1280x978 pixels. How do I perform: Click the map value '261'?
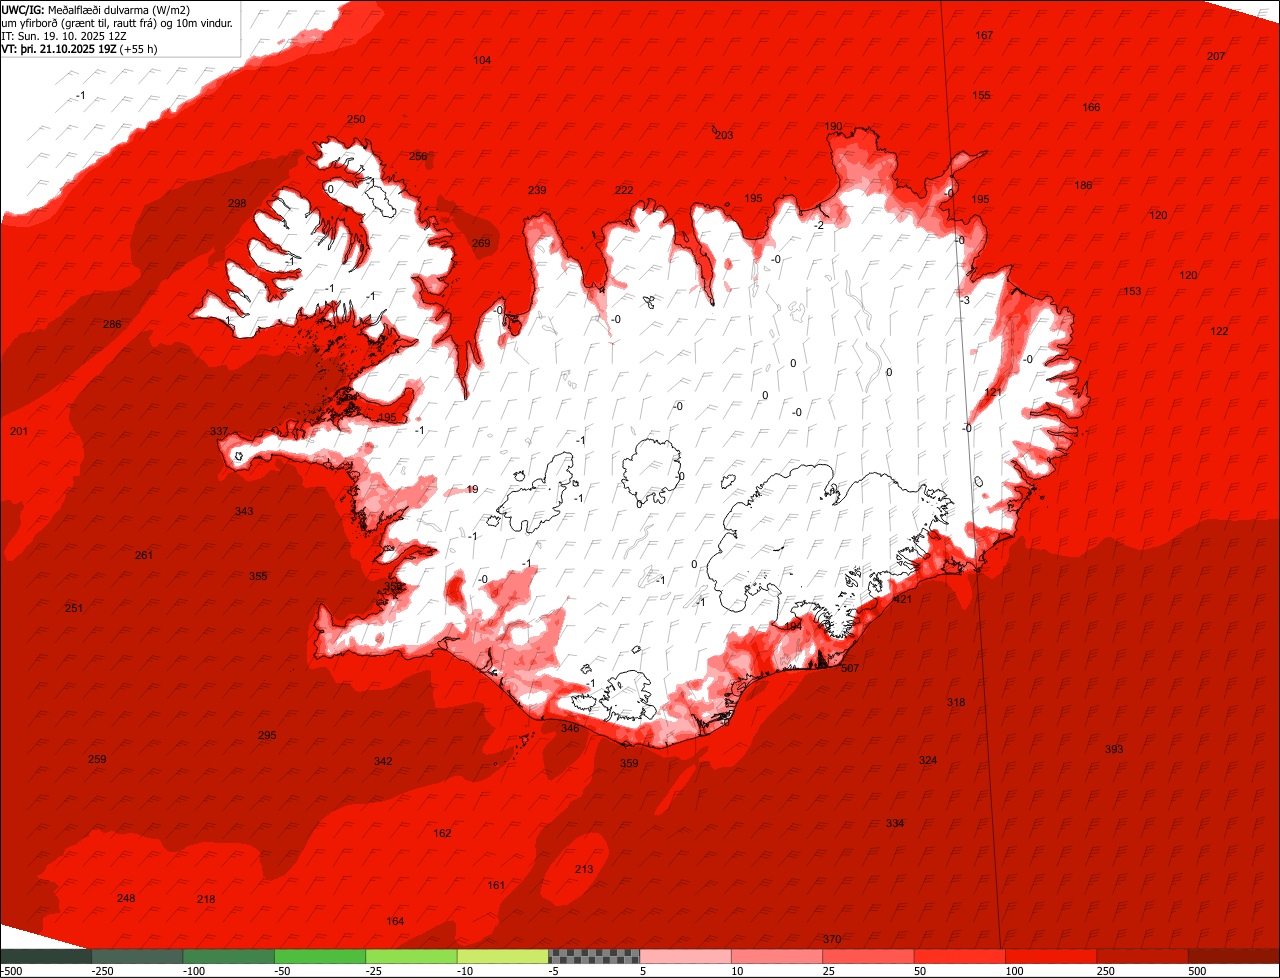click(144, 555)
